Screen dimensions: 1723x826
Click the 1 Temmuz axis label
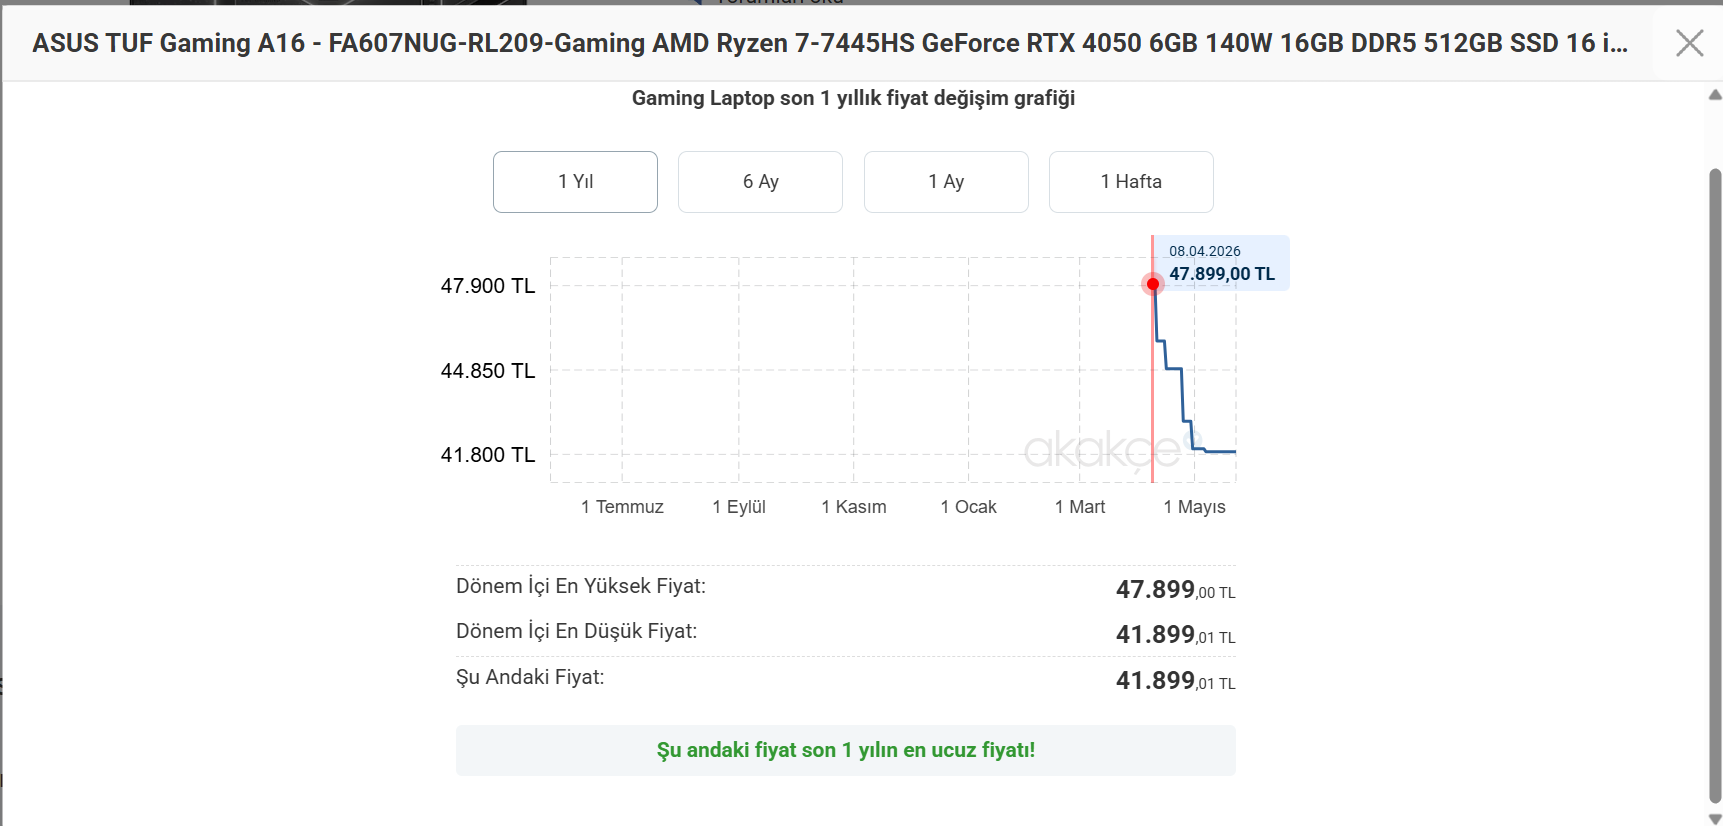coord(622,507)
